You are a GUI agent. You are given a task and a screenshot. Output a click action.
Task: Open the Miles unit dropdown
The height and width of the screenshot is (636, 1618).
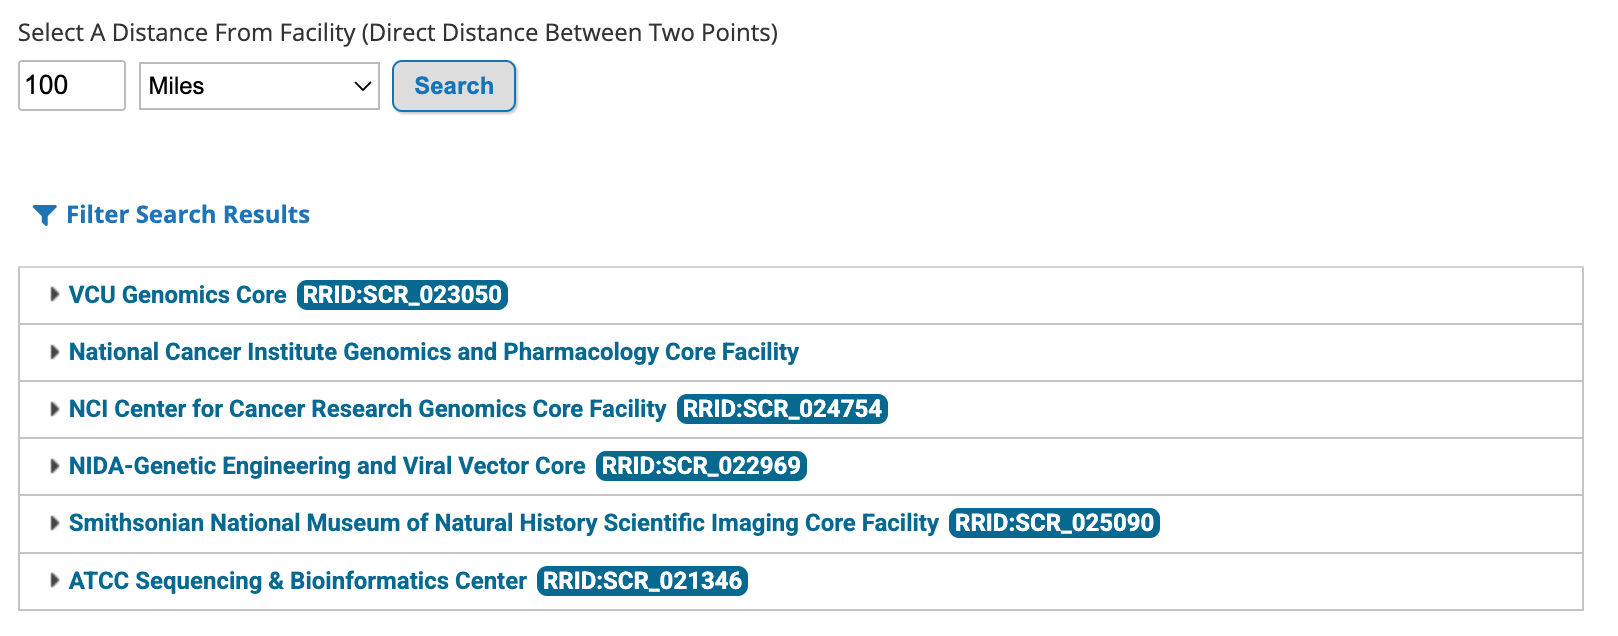pyautogui.click(x=259, y=86)
